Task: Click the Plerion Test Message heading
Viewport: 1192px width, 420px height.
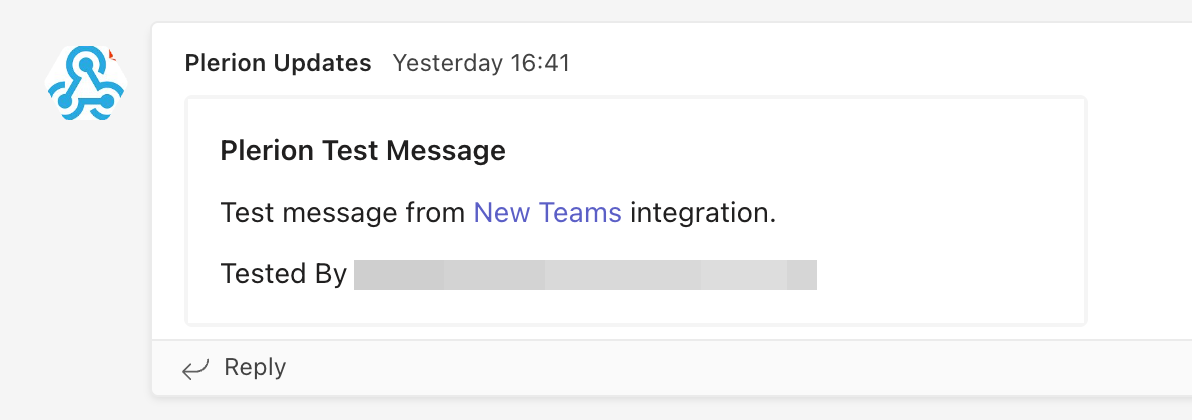Action: click(x=363, y=151)
